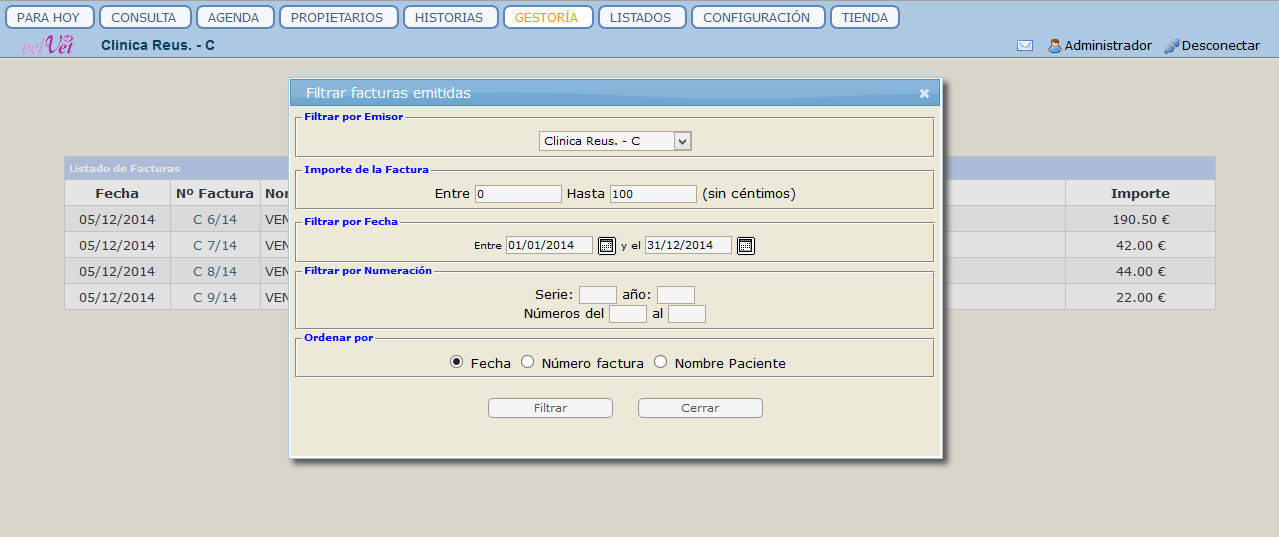The height and width of the screenshot is (537, 1279).
Task: Click the Desconectar logout icon
Action: click(1172, 46)
